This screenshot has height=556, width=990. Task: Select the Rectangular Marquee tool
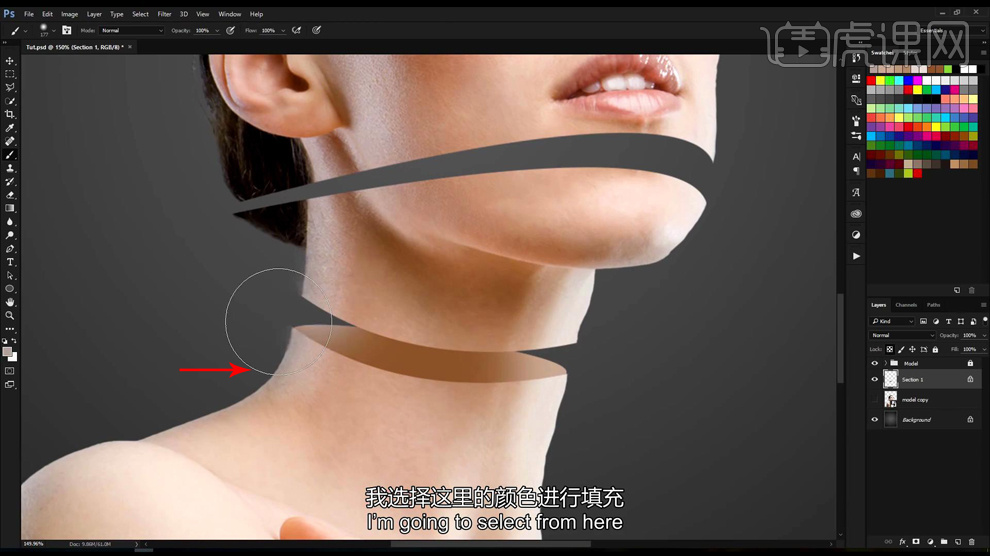coord(9,74)
